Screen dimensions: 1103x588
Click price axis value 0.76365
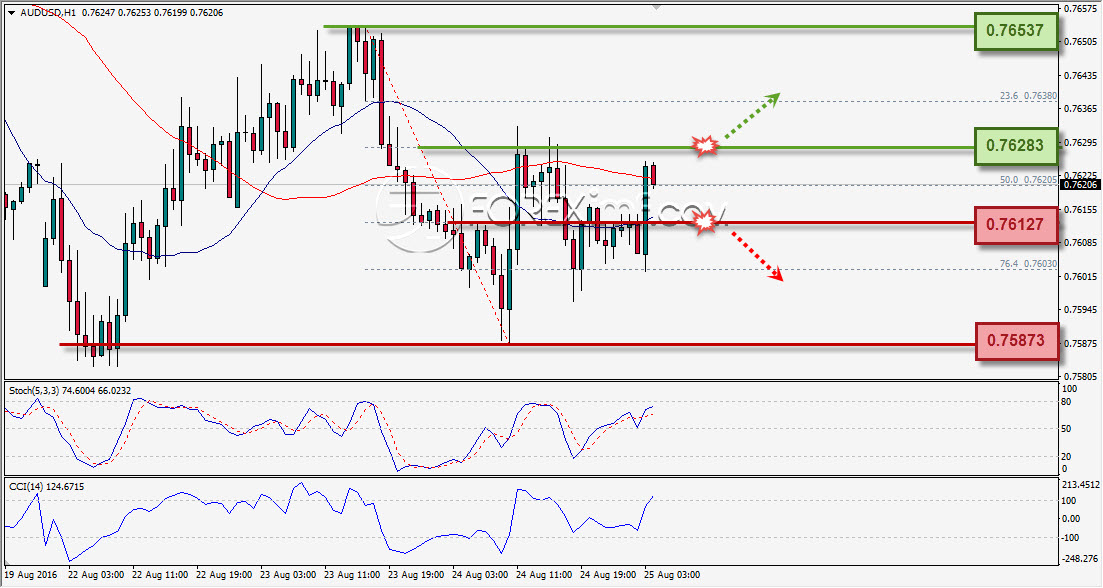click(1081, 109)
